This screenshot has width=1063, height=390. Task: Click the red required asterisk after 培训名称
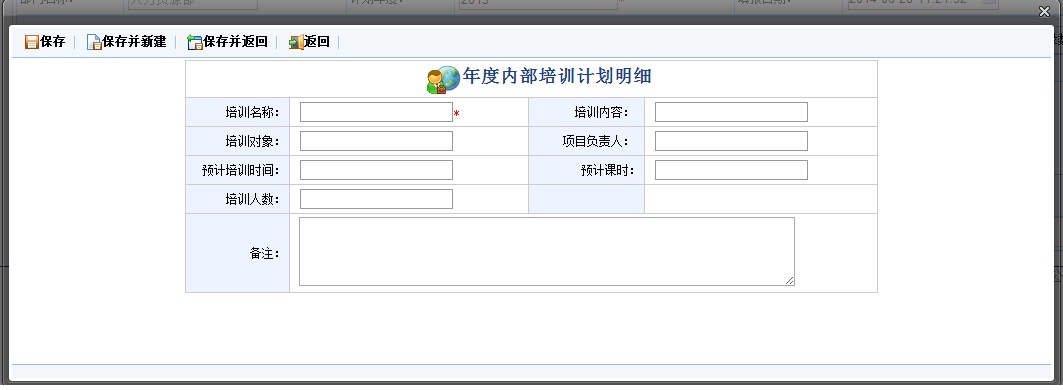tap(457, 114)
